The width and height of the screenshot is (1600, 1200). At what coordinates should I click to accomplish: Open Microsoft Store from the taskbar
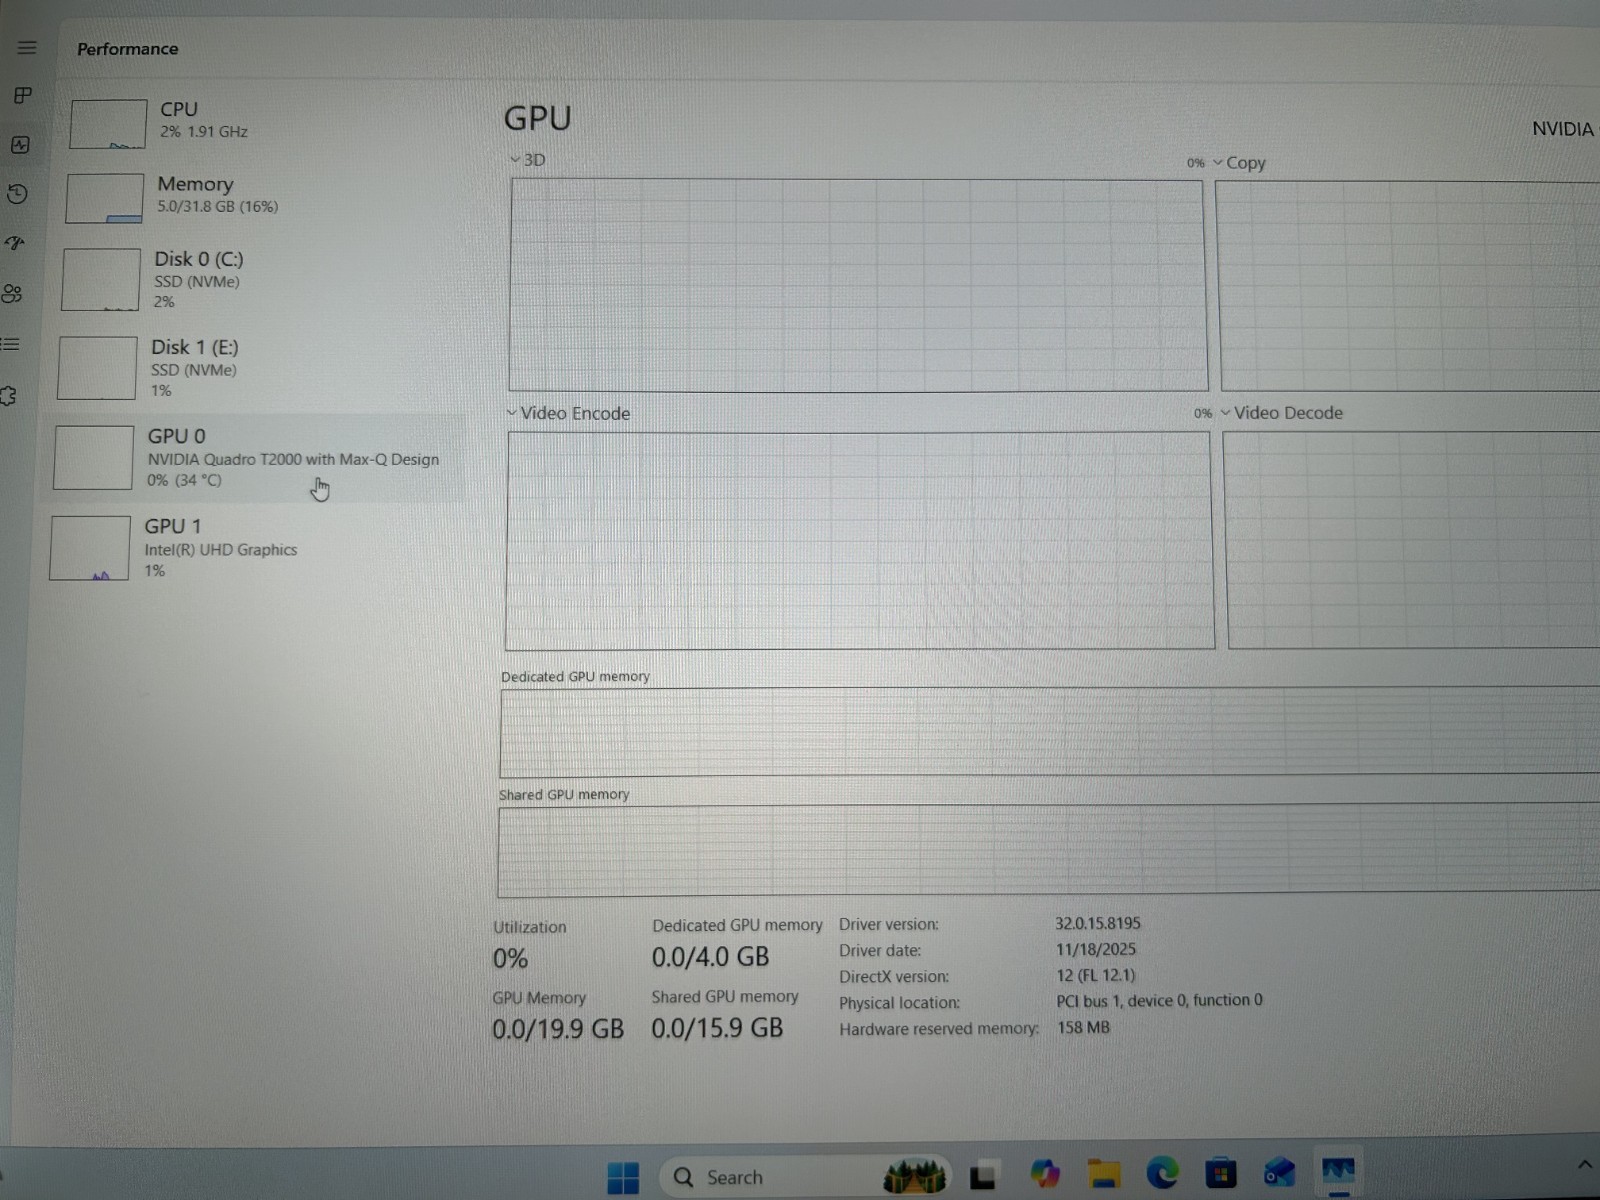(x=1221, y=1172)
